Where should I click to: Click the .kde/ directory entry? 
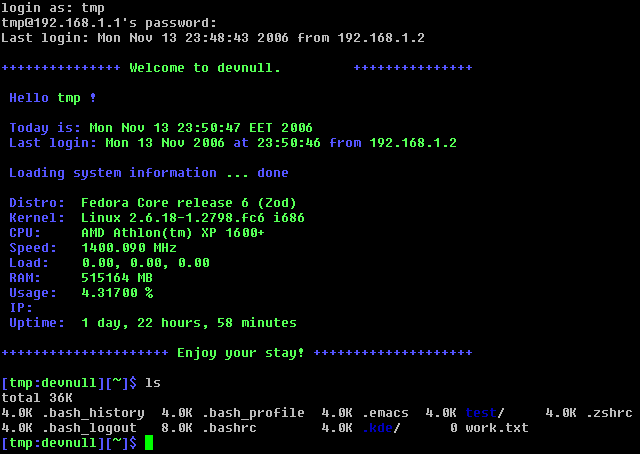380,428
